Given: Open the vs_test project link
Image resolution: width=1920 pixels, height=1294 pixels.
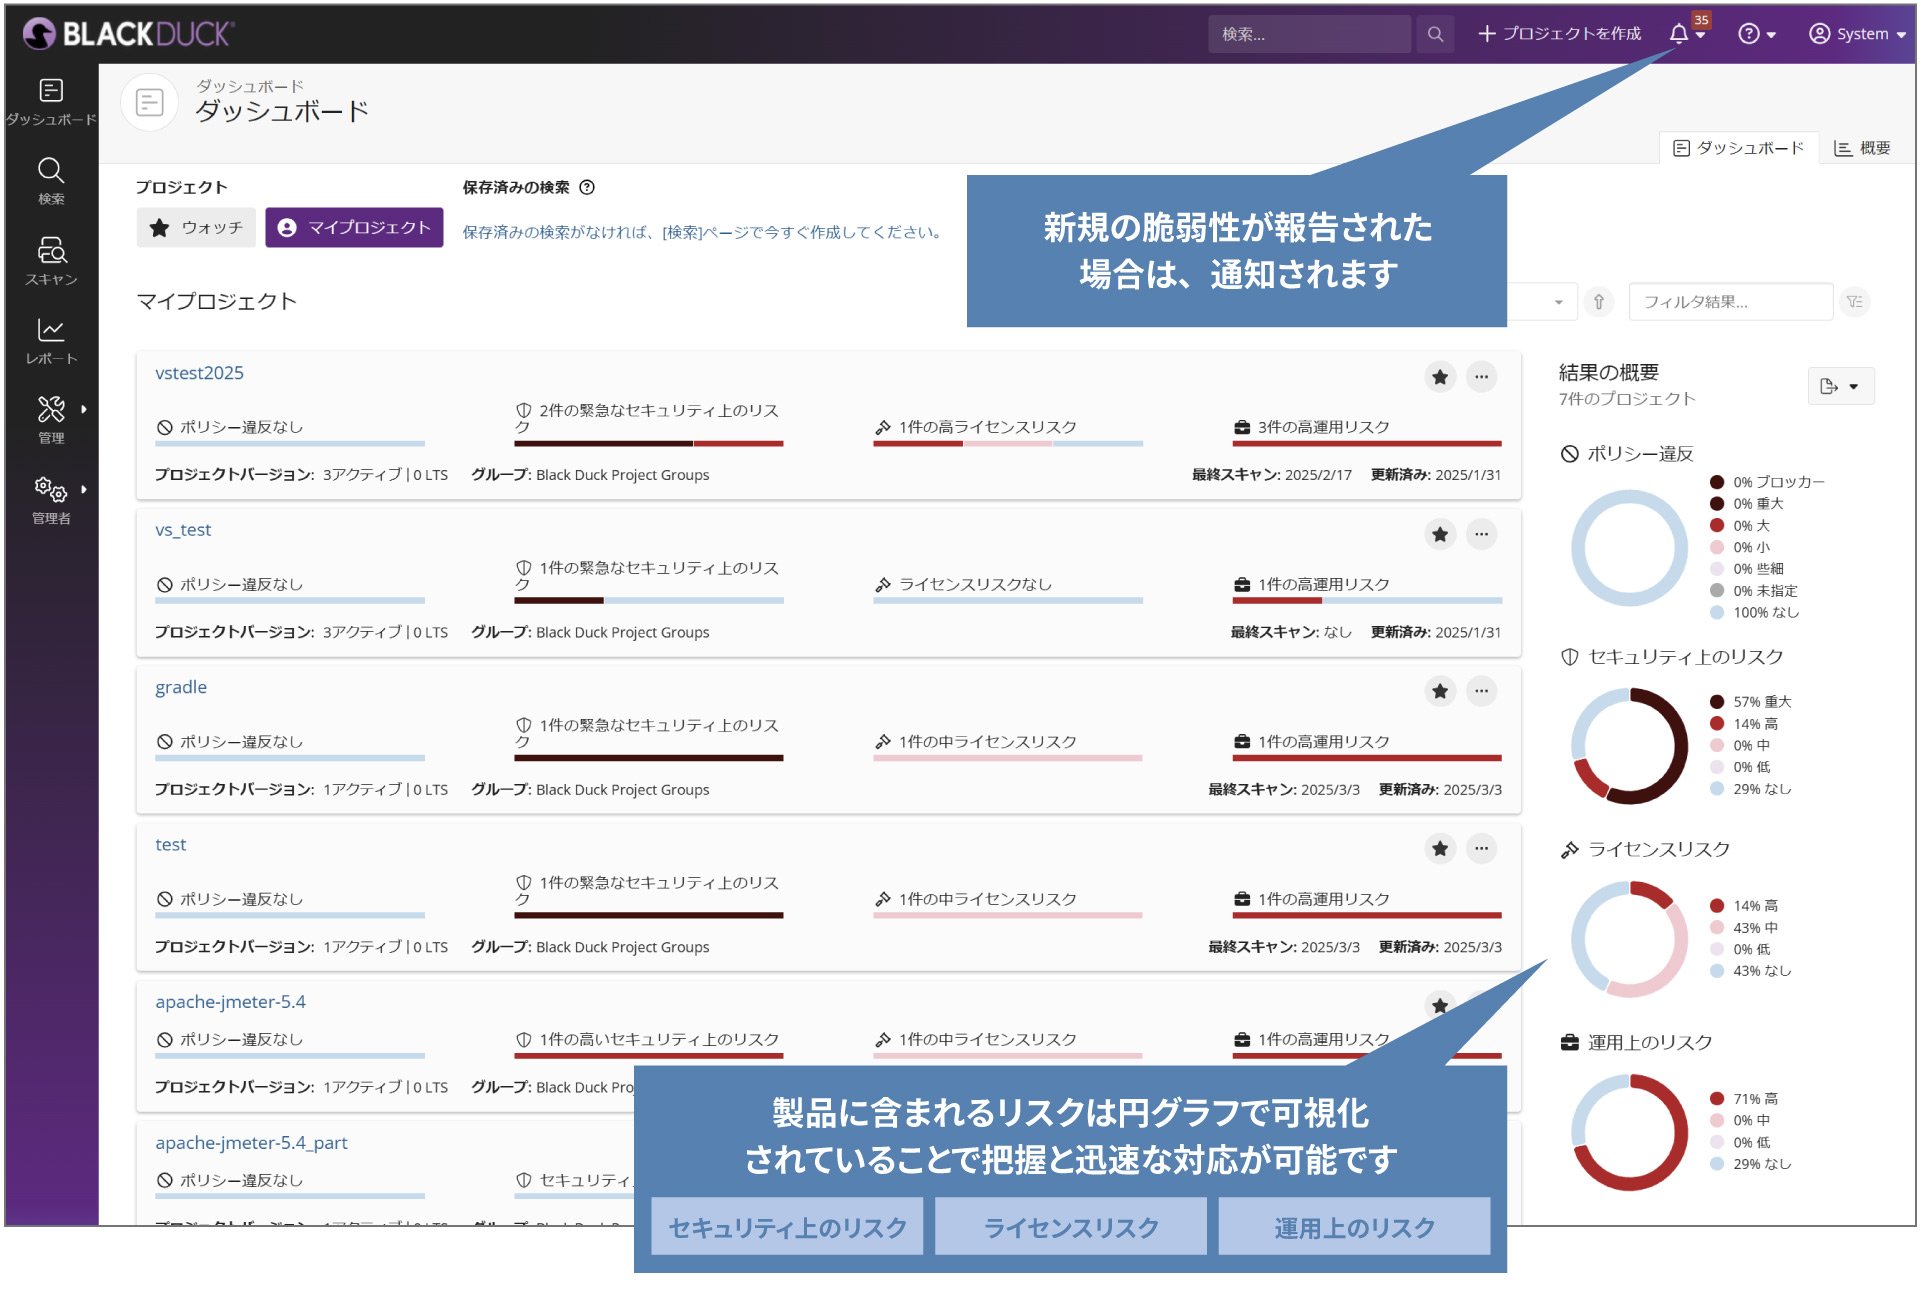Looking at the screenshot, I should 183,530.
